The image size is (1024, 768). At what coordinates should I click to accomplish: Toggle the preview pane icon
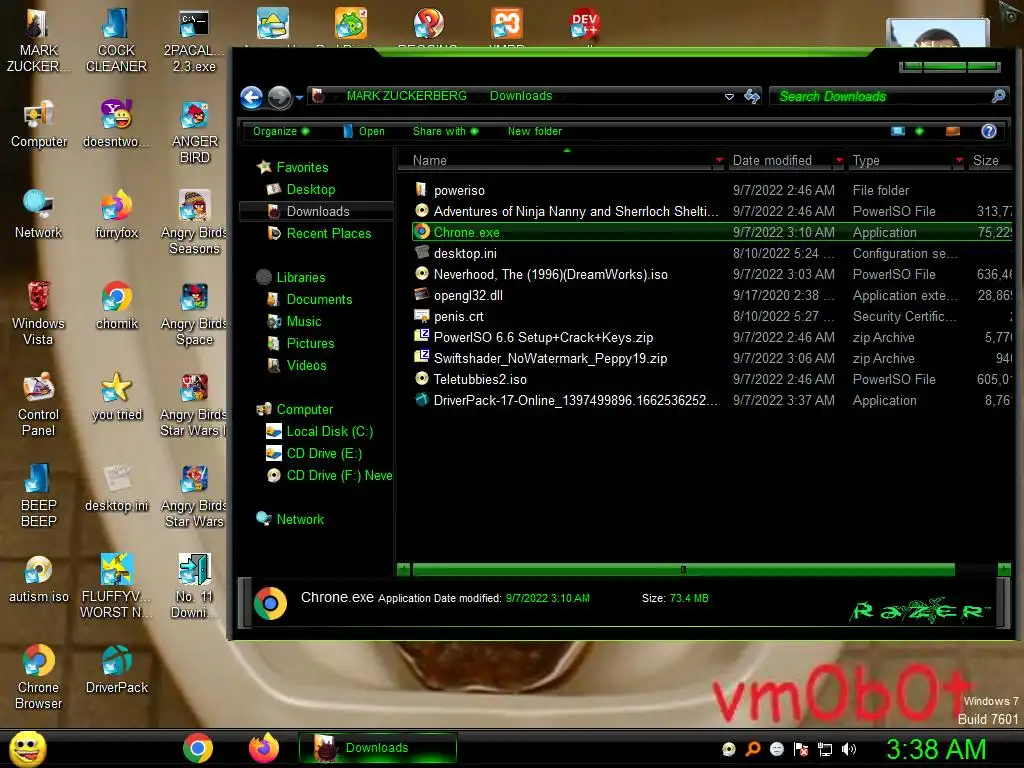pyautogui.click(x=953, y=131)
